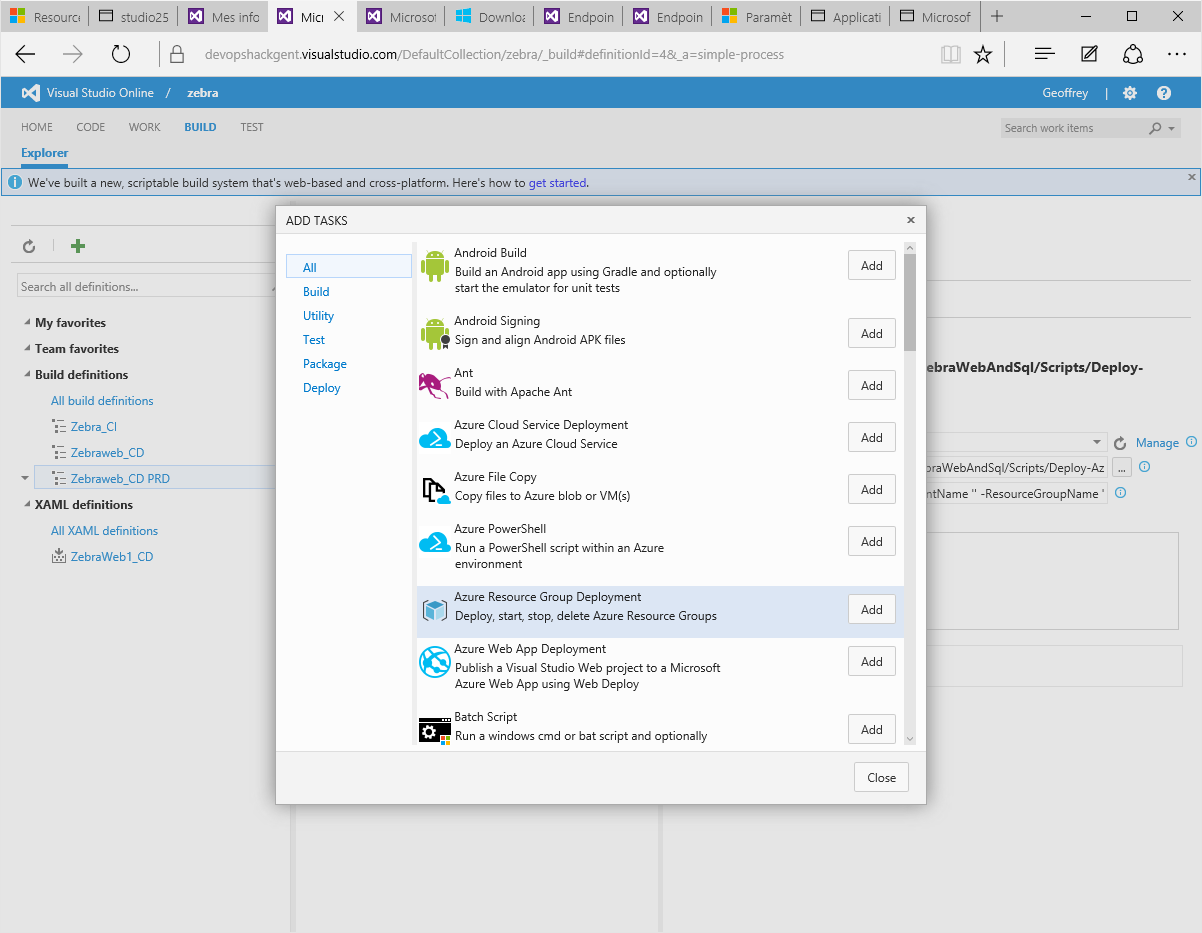Close the Add Tasks dialog with X
1202x933 pixels.
[x=910, y=220]
